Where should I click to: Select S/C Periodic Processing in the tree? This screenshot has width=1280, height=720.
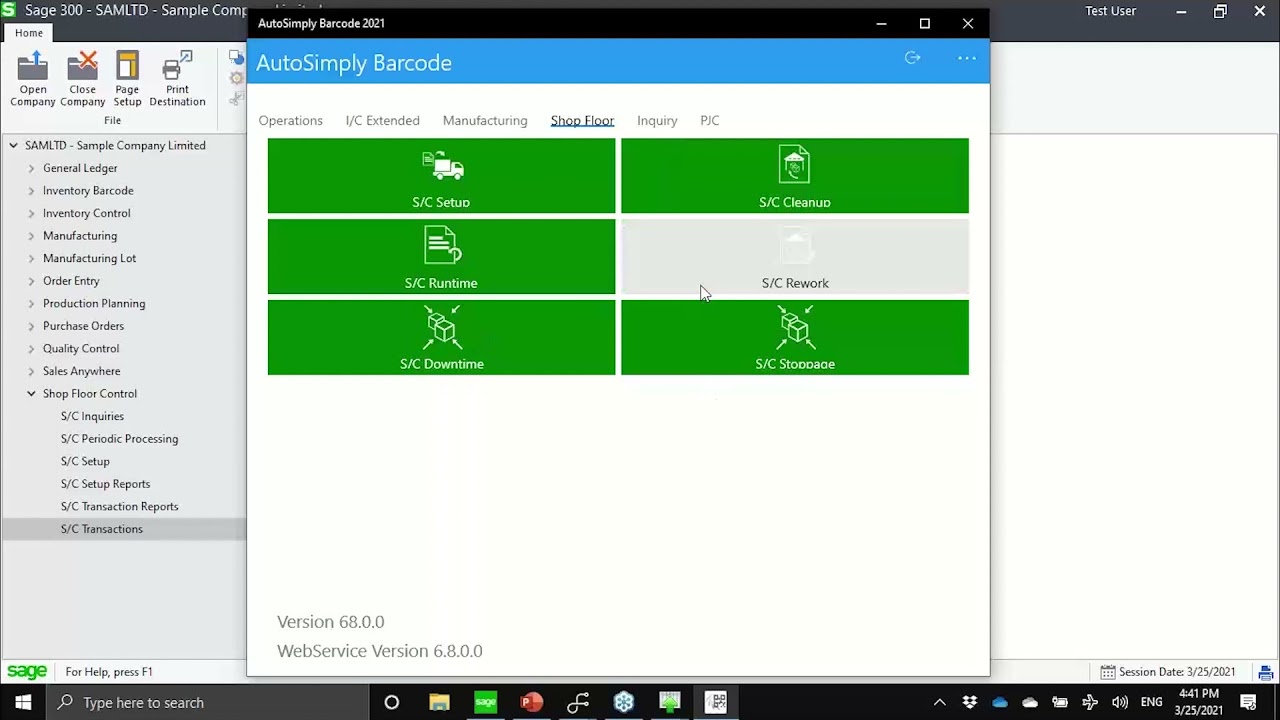(x=119, y=439)
